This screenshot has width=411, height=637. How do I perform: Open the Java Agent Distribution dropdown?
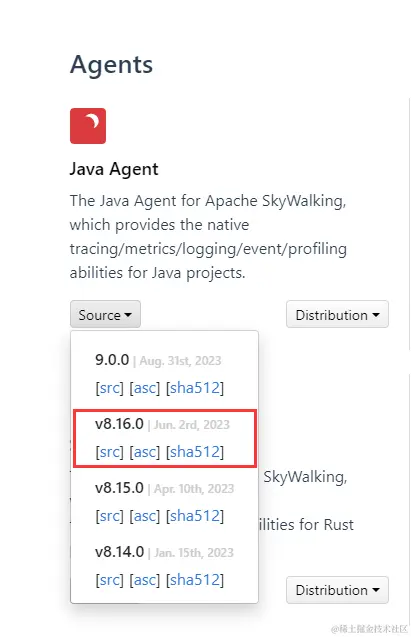click(x=337, y=314)
